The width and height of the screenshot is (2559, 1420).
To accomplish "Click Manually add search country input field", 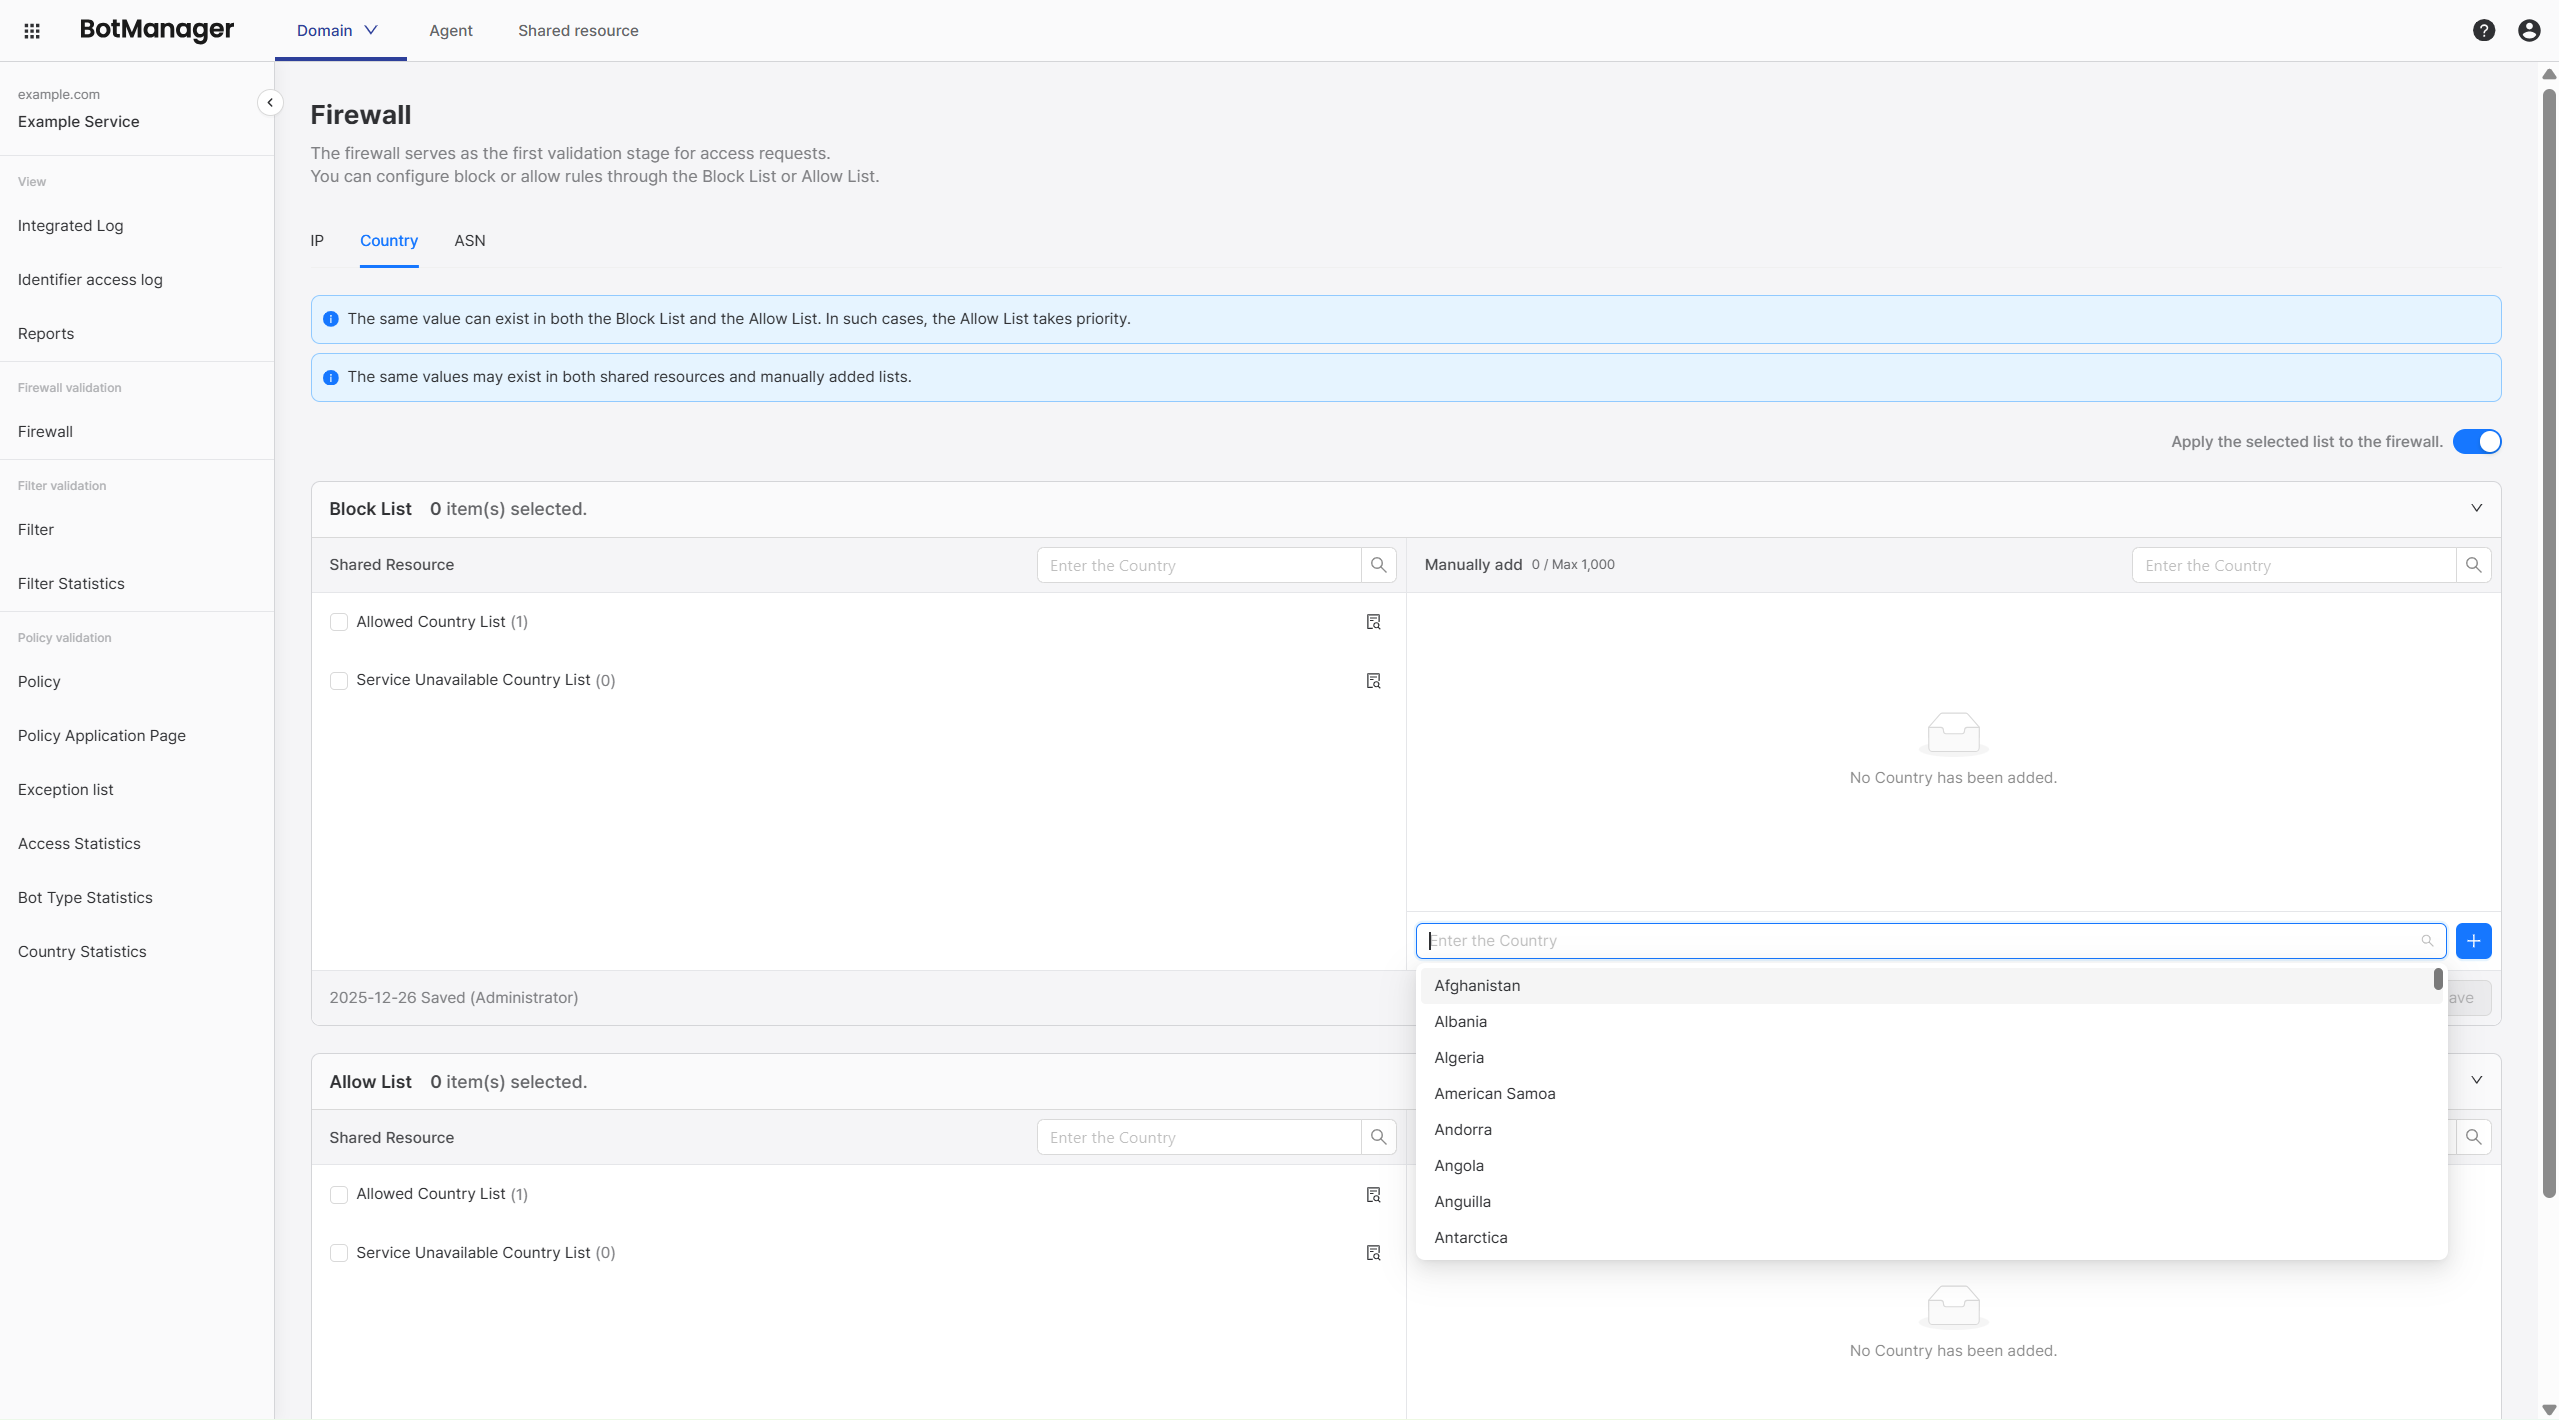I will (x=2293, y=566).
